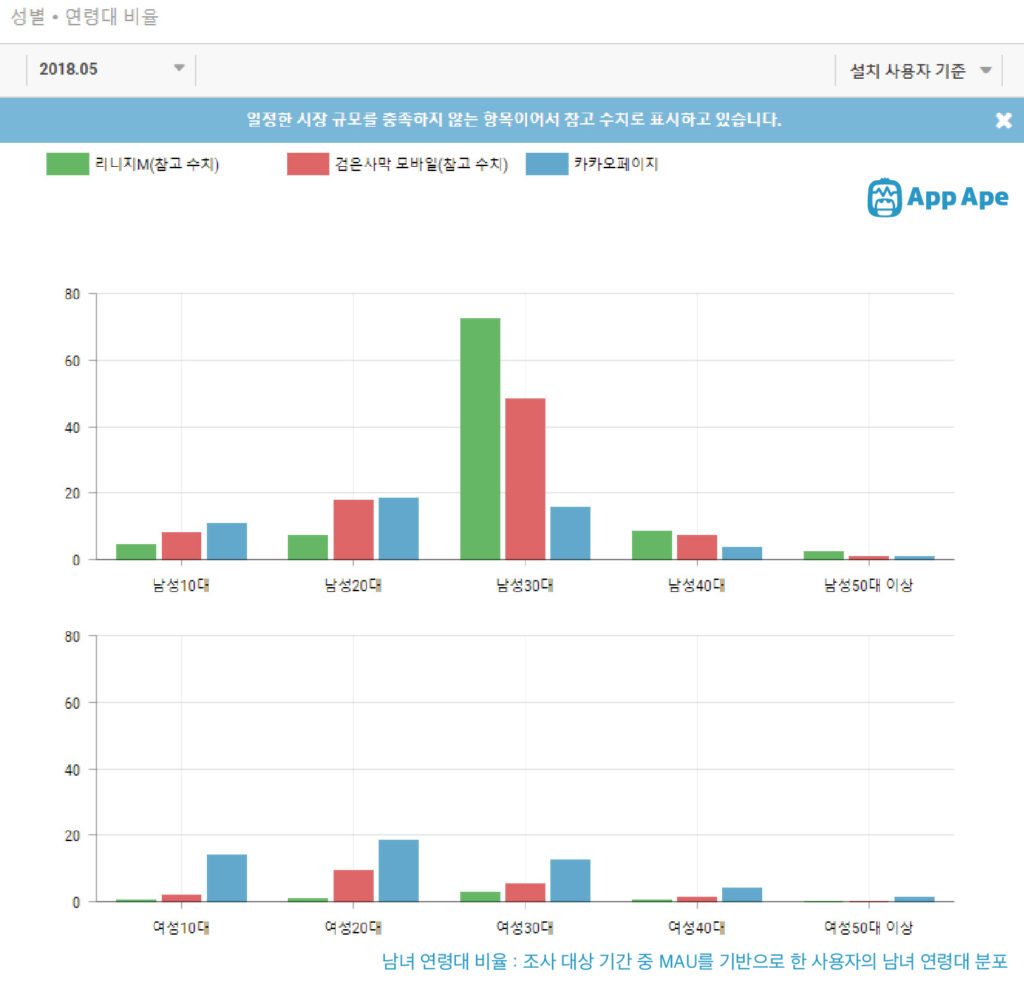This screenshot has height=984, width=1024.
Task: Click the red bar for 남성10대
Action: (x=182, y=546)
